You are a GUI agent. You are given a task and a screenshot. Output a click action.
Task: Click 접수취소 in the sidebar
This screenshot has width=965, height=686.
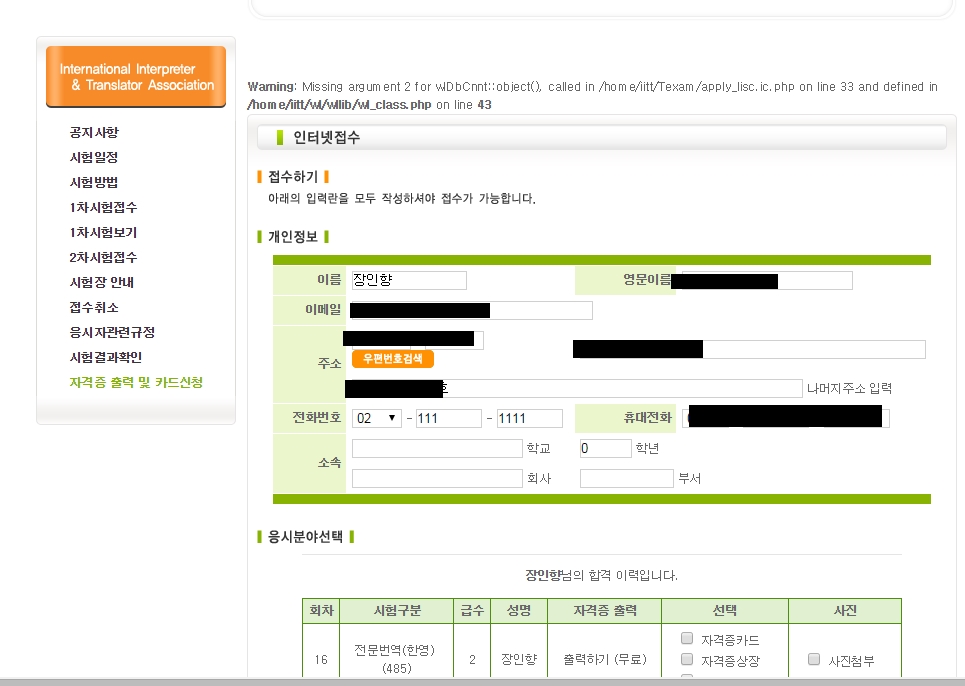94,308
